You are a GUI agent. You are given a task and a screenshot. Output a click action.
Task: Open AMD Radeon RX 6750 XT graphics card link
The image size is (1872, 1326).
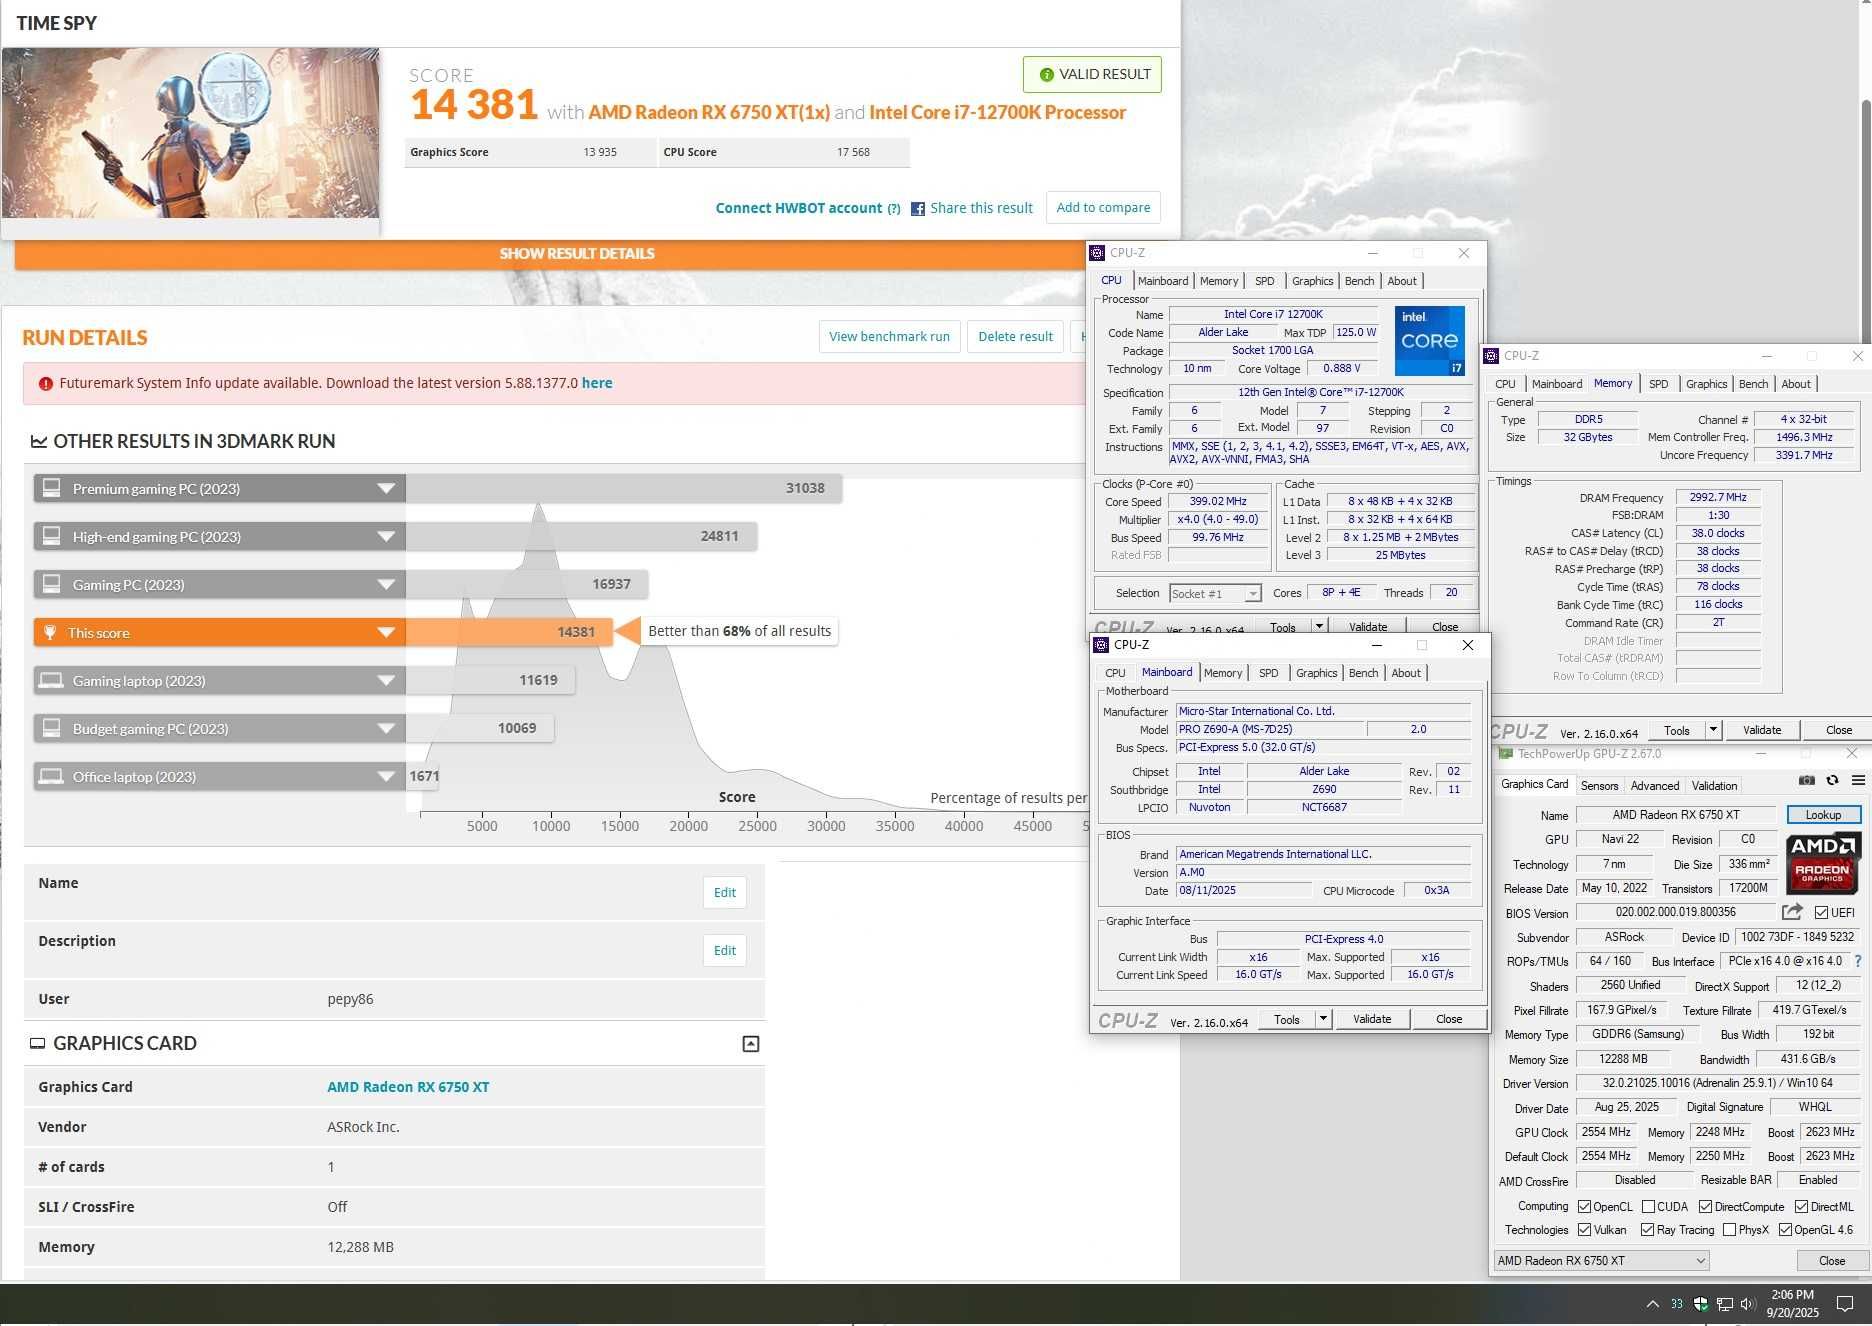[x=408, y=1087]
